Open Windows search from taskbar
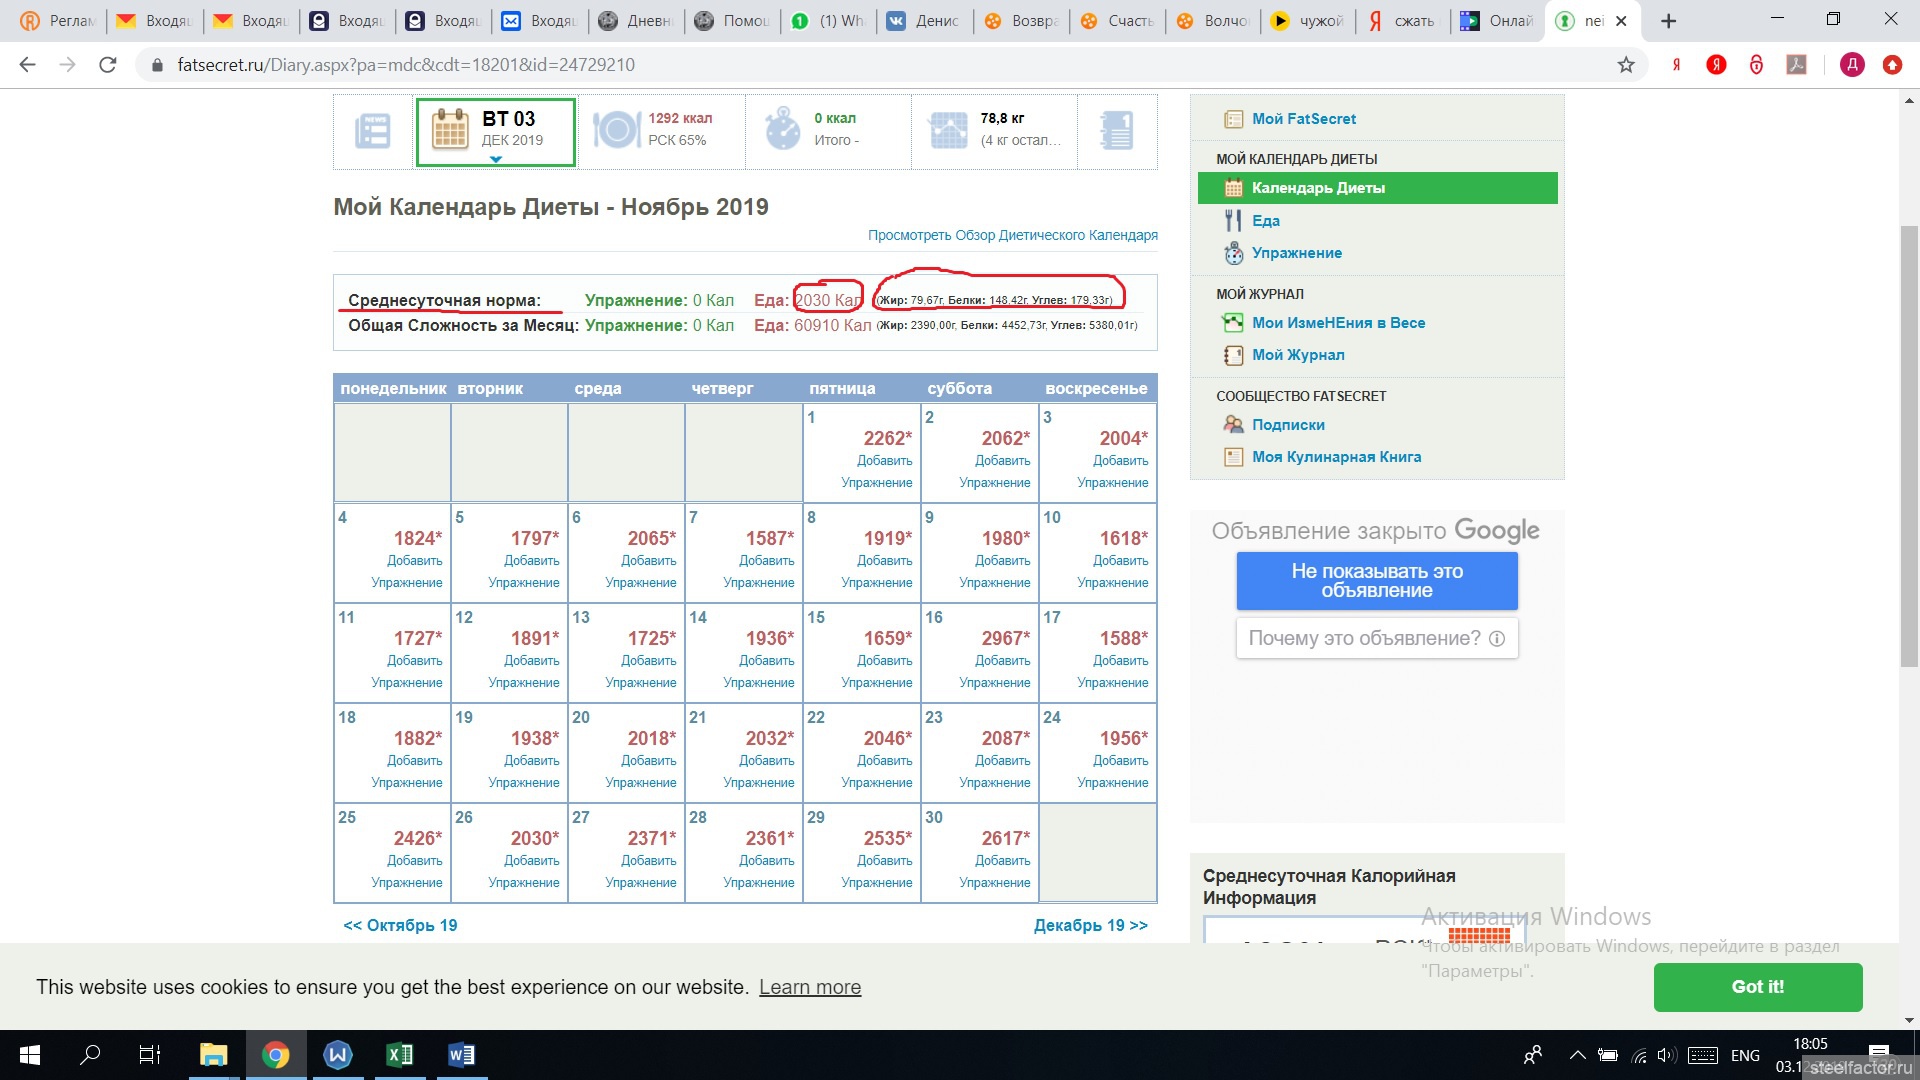Screen dimensions: 1920x1080 (90, 1055)
